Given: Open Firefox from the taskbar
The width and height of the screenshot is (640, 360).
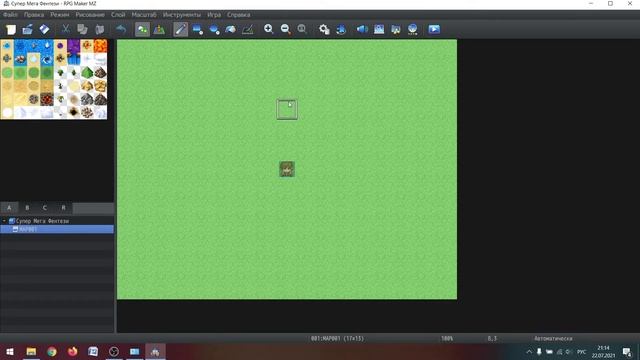Looking at the screenshot, I should [x=73, y=351].
